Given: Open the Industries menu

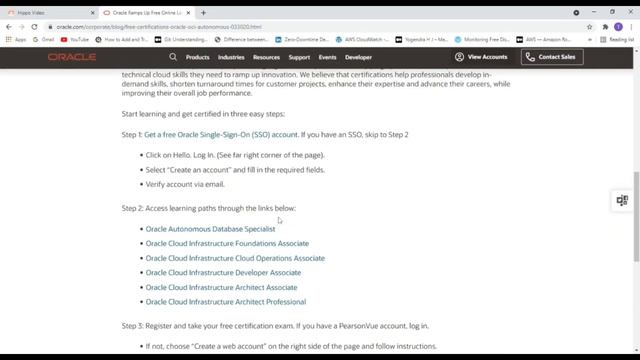Looking at the screenshot, I should tap(231, 58).
